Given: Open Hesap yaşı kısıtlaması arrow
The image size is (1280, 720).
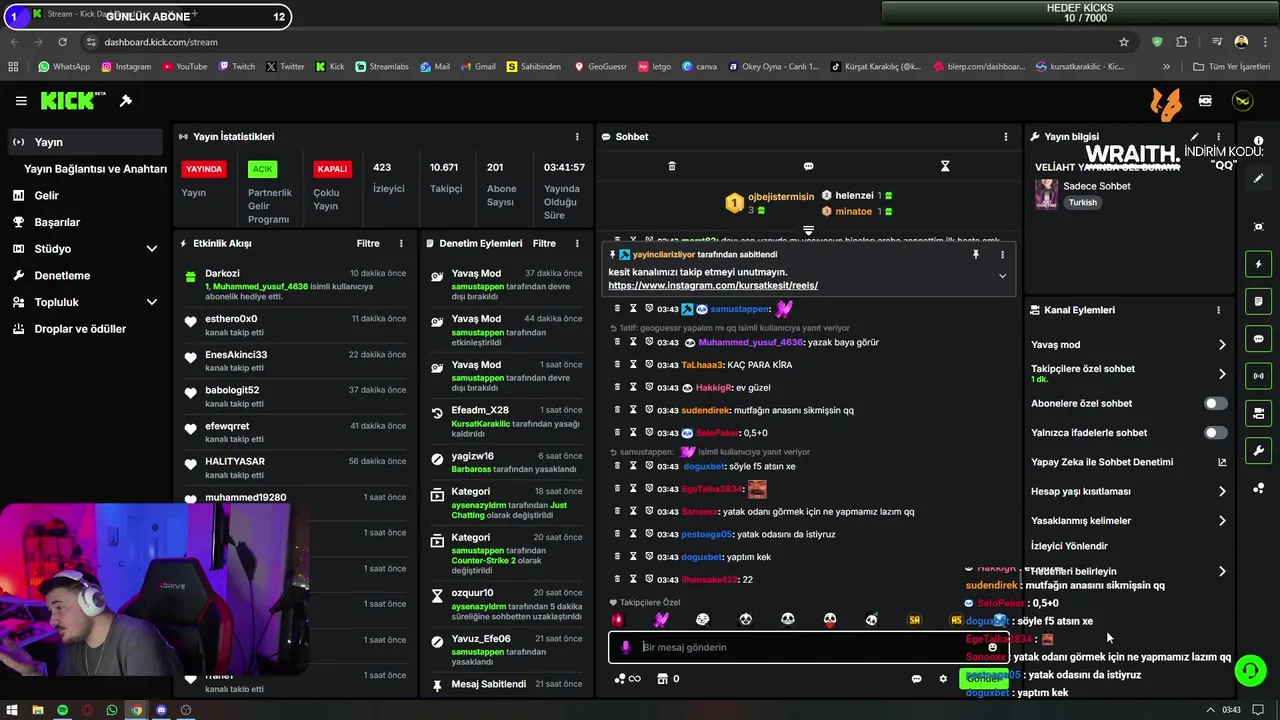Looking at the screenshot, I should pos(1222,492).
